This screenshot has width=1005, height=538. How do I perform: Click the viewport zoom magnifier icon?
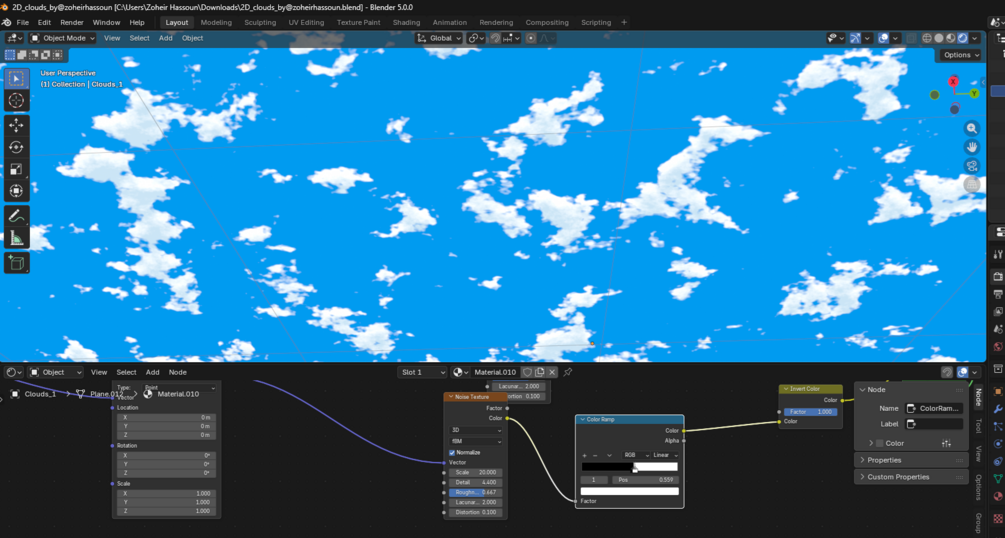[972, 128]
